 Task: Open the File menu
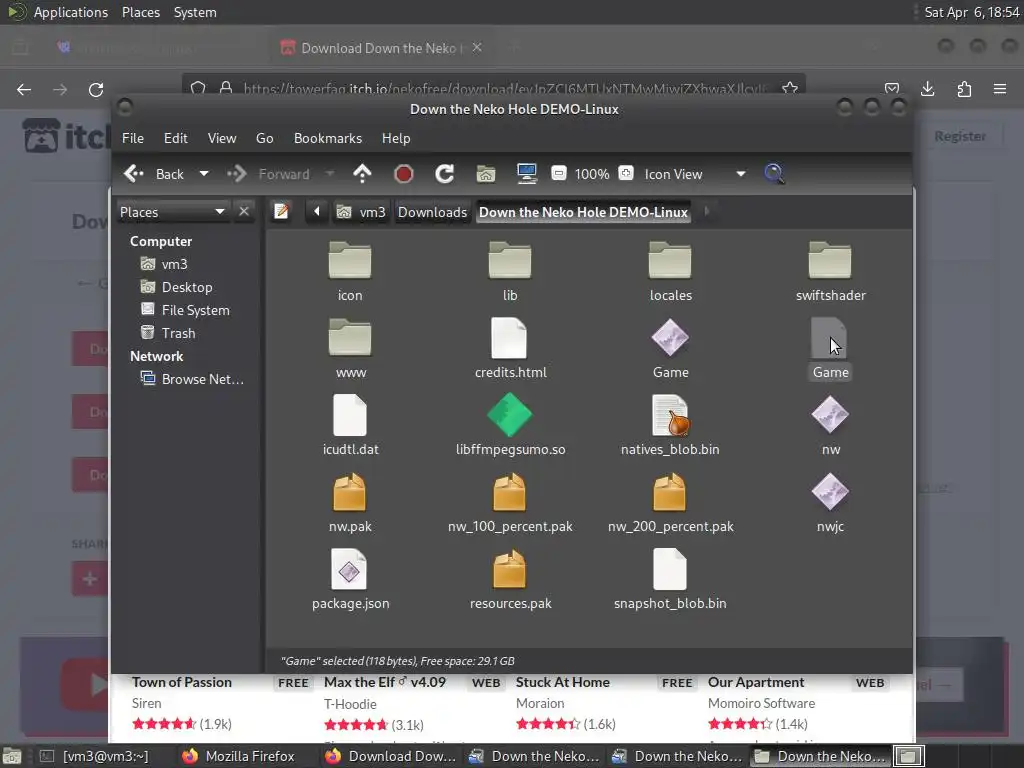(x=133, y=138)
